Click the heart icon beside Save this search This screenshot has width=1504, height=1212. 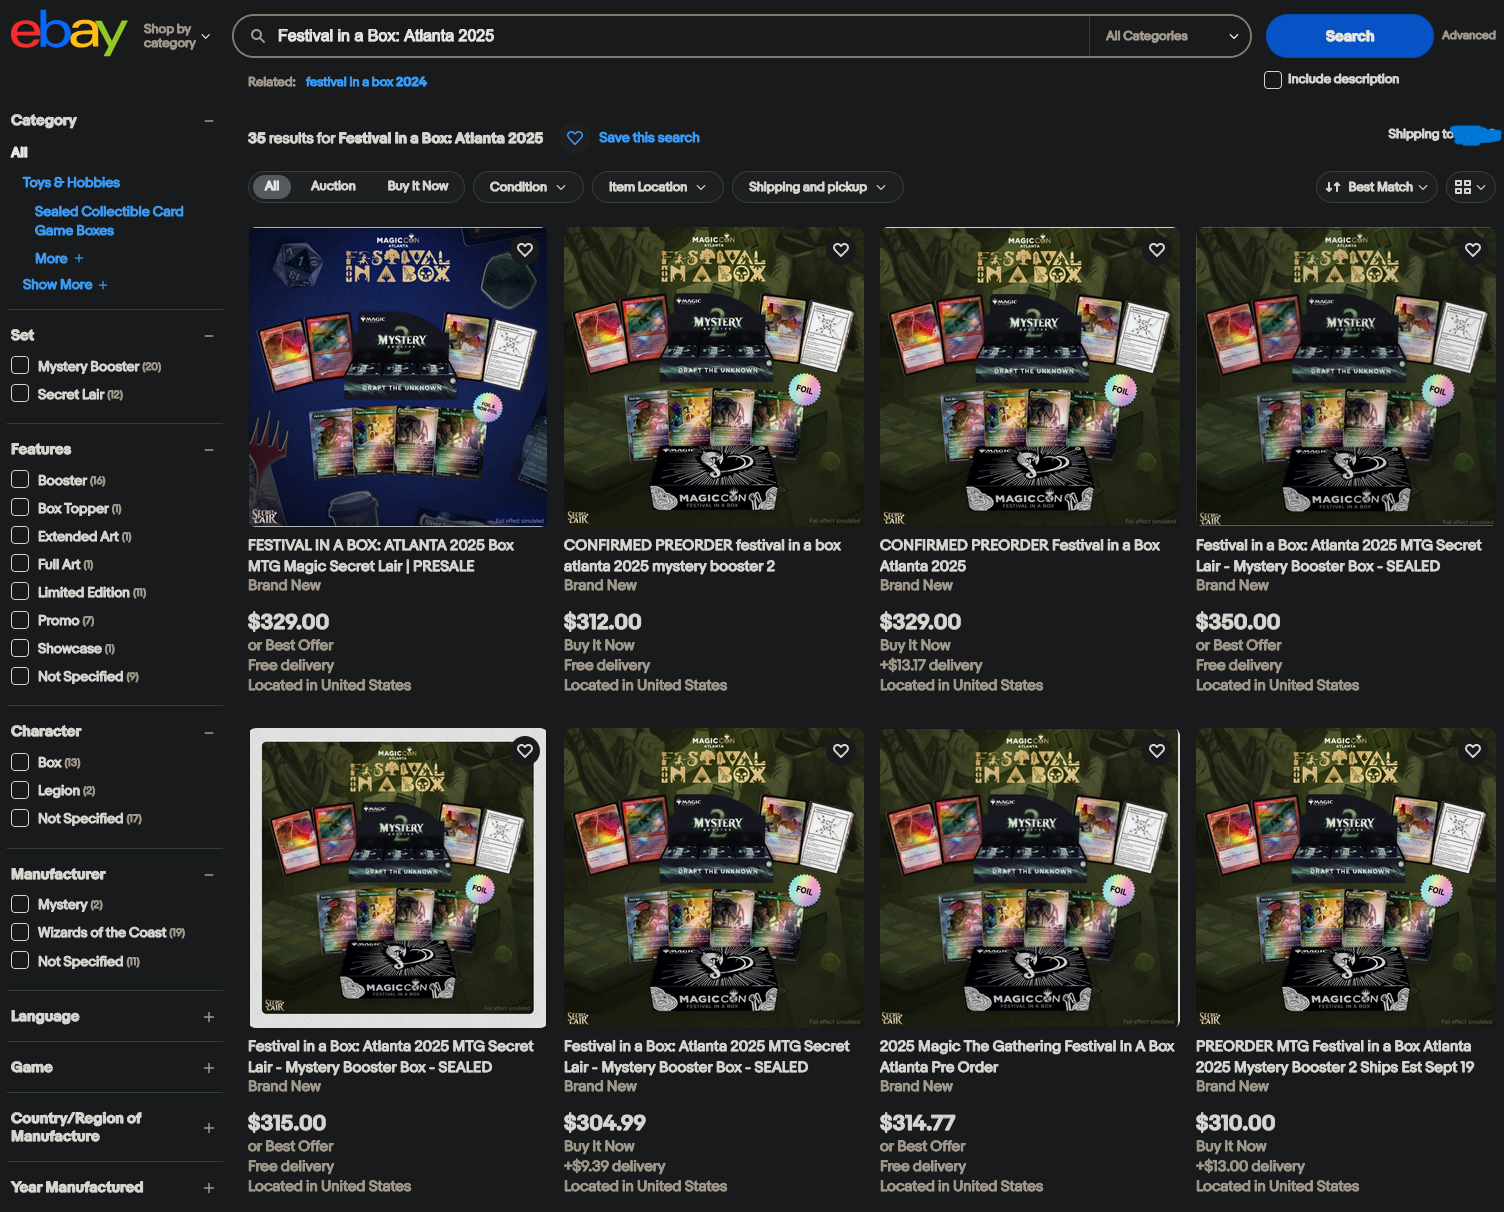tap(575, 138)
